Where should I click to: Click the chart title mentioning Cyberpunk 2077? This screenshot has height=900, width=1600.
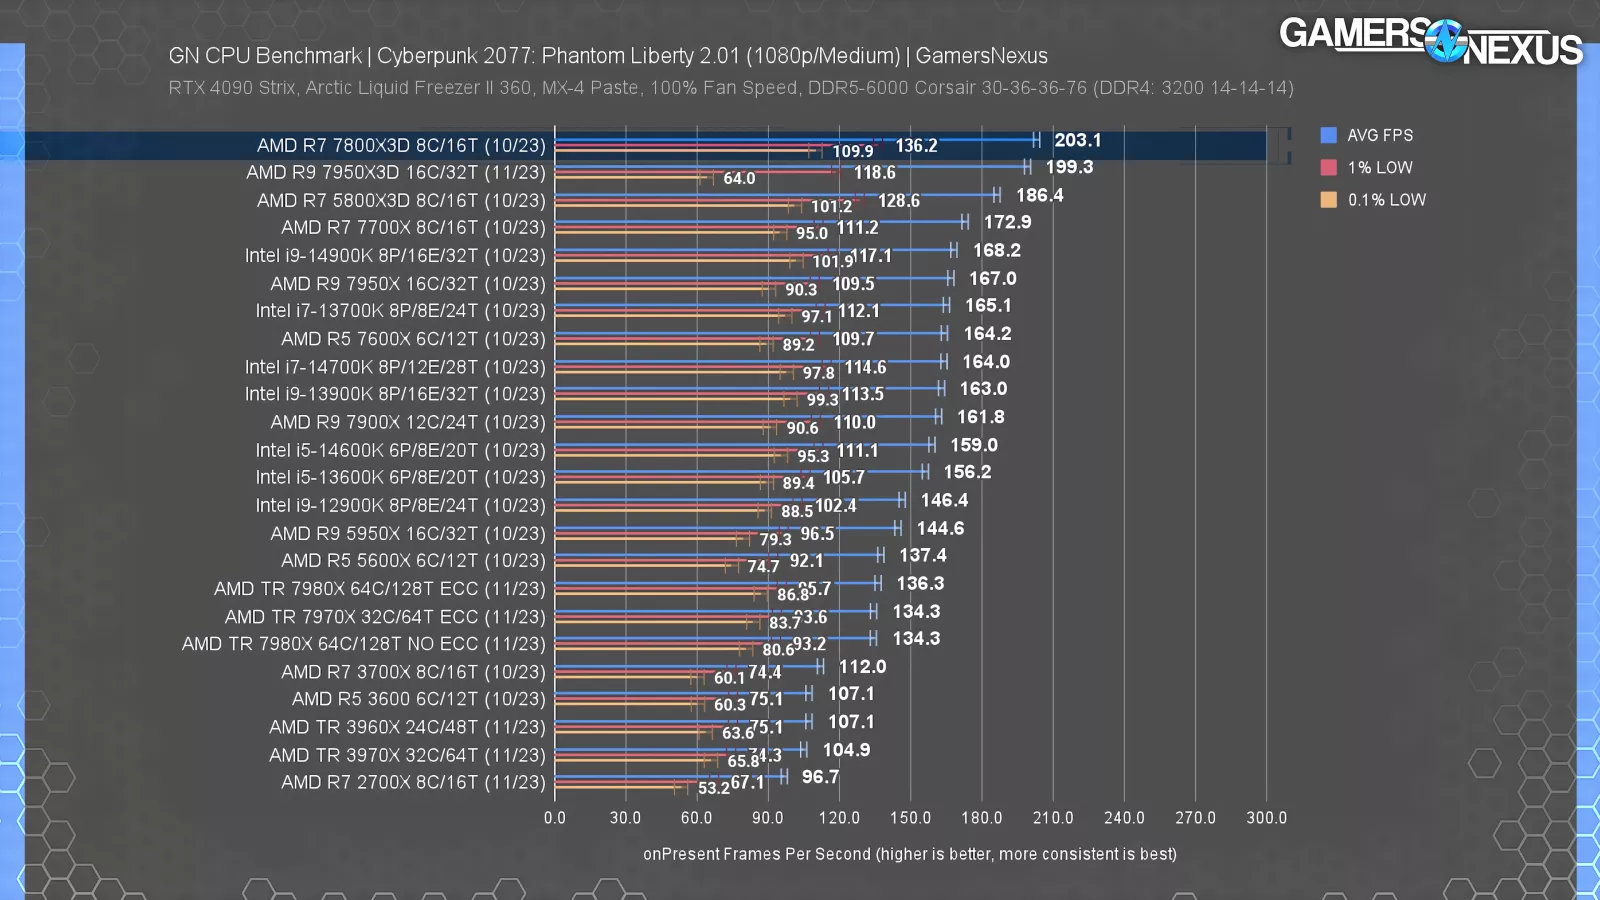(x=608, y=56)
